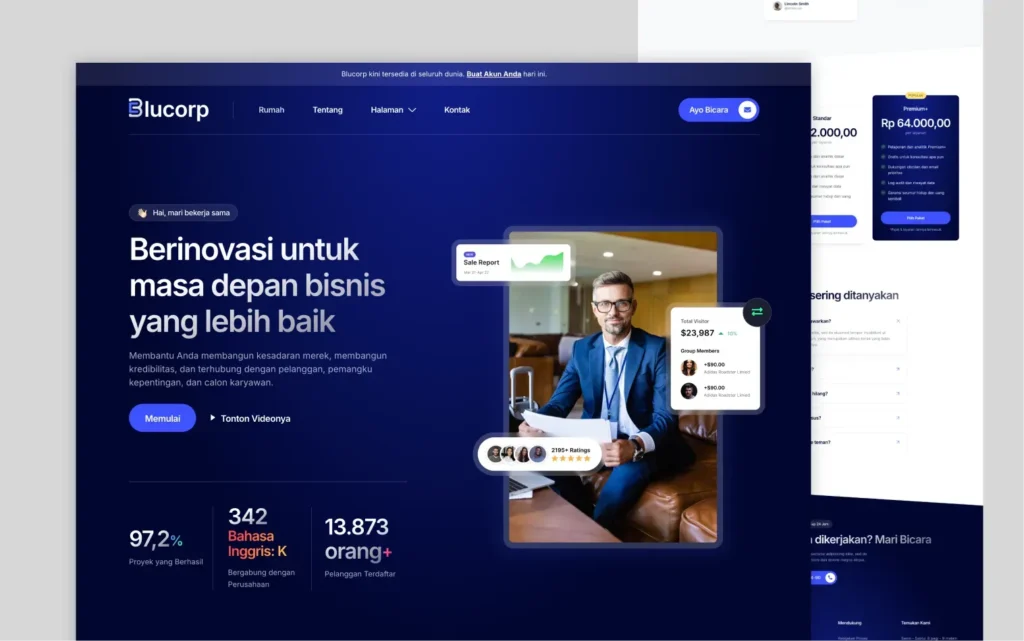Click the five-star rating icons

[570, 459]
